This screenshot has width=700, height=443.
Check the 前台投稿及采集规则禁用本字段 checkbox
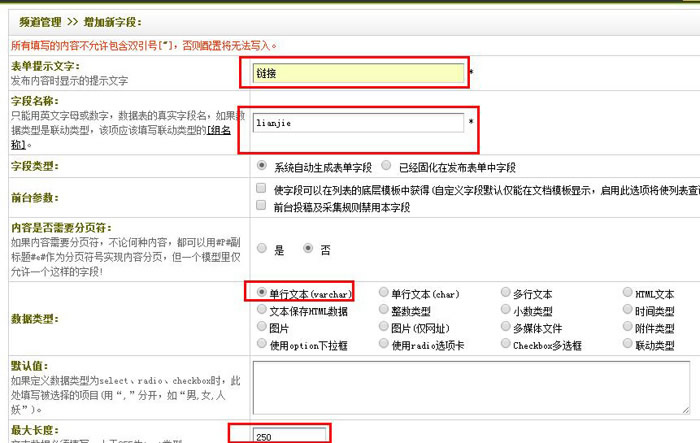(262, 207)
